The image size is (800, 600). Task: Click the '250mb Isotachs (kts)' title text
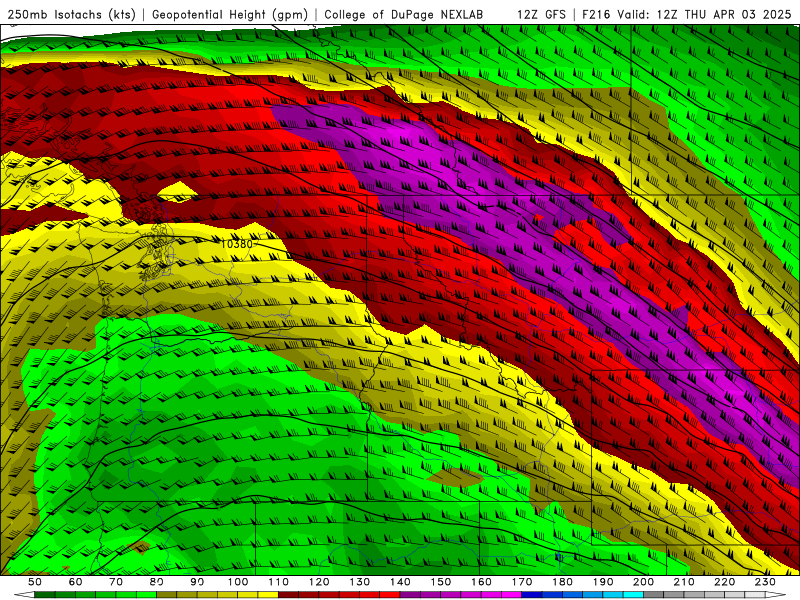point(71,14)
